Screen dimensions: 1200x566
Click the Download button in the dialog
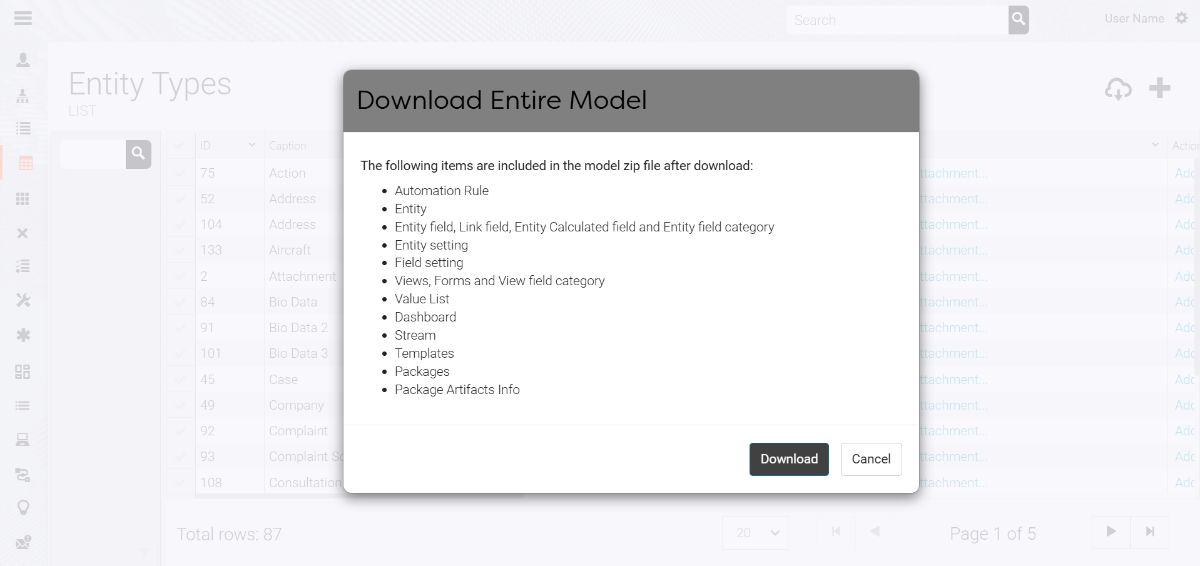pyautogui.click(x=789, y=459)
